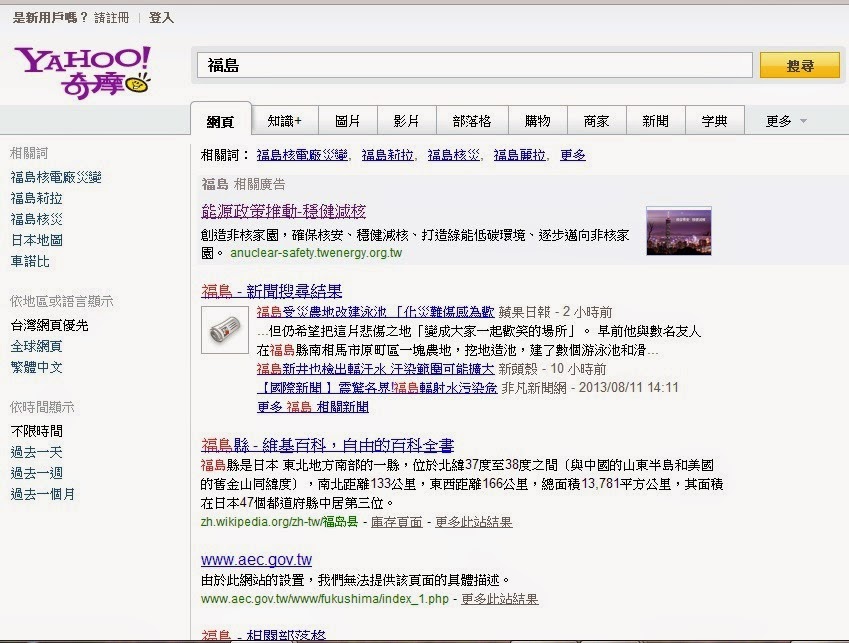Open 福島 - 新聞搜尋結果 heading
849x643 pixels.
[x=272, y=291]
